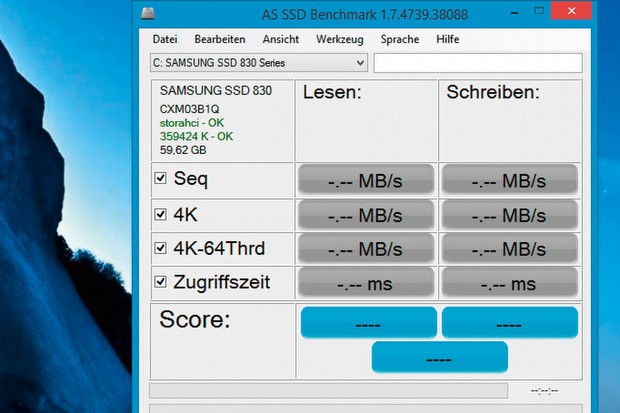Viewport: 620px width, 413px height.
Task: Click the 'storahci - OK' driver status
Action: click(x=192, y=123)
